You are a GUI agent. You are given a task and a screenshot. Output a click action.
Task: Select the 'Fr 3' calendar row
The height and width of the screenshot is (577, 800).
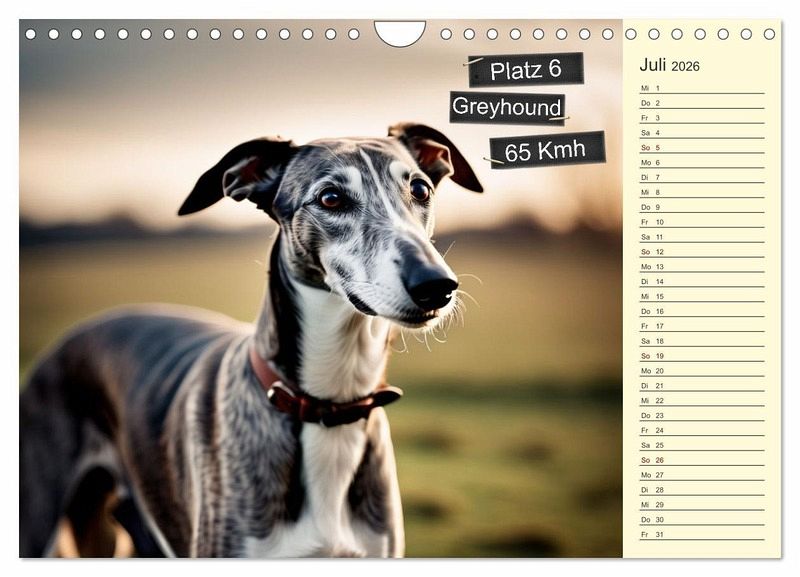[x=702, y=118]
